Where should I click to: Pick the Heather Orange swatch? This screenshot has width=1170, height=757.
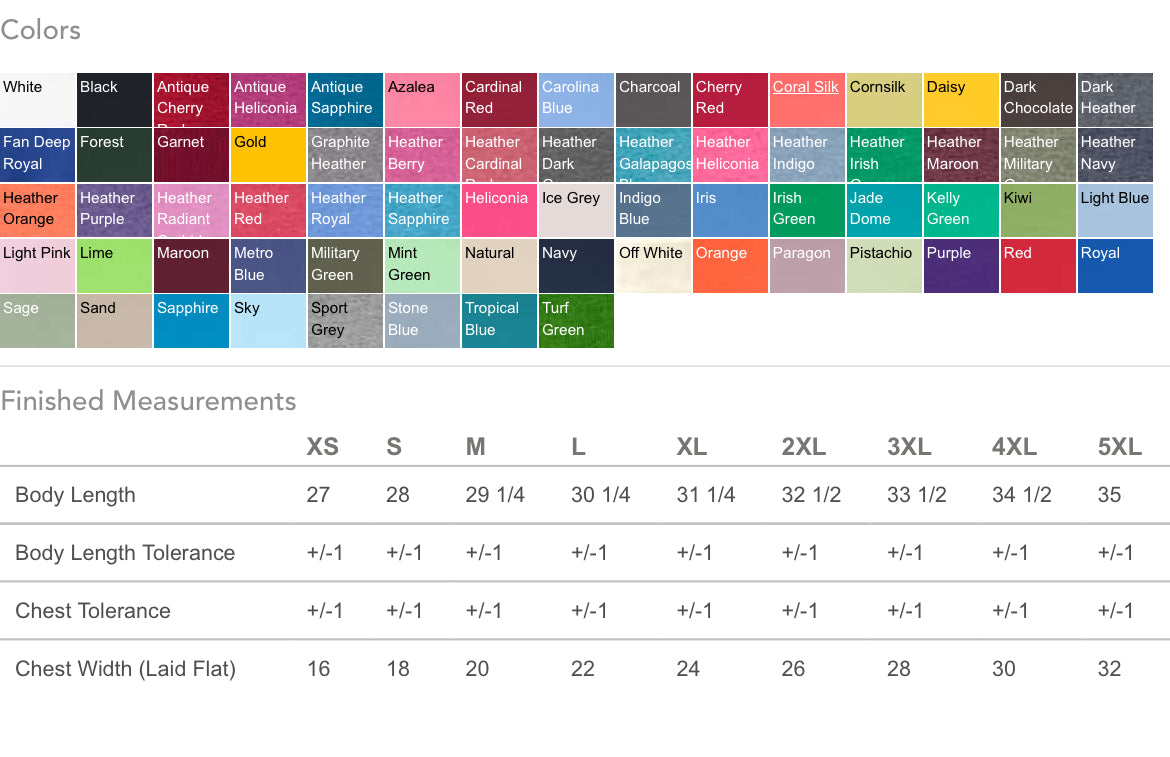pos(37,210)
